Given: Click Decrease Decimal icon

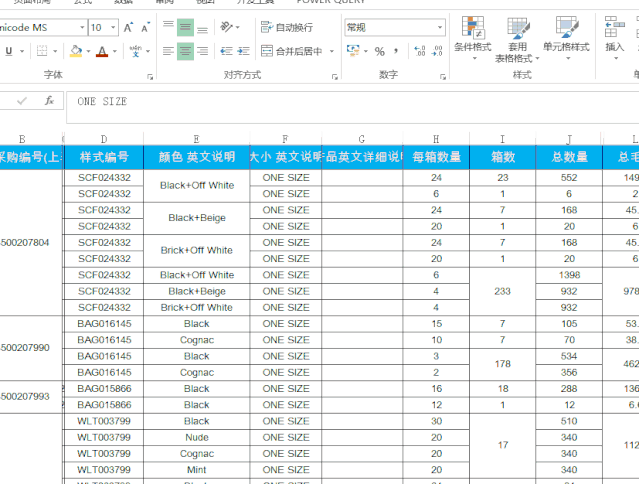Looking at the screenshot, I should click(x=437, y=51).
